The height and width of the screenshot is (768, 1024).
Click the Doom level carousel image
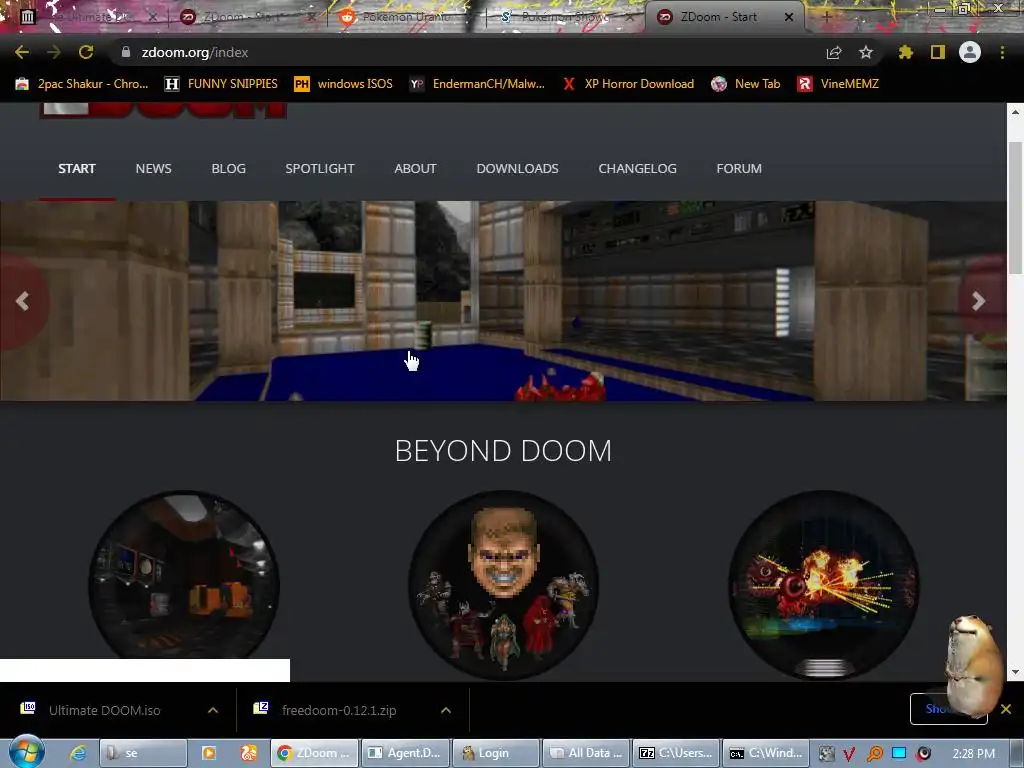click(x=503, y=300)
